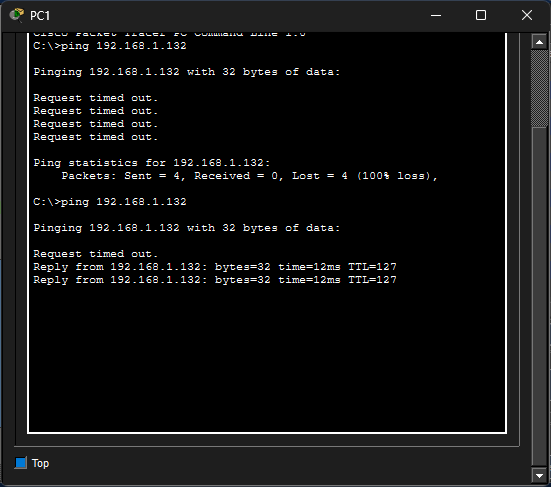Enable the Top checkbox
This screenshot has width=551, height=487.
click(21, 463)
